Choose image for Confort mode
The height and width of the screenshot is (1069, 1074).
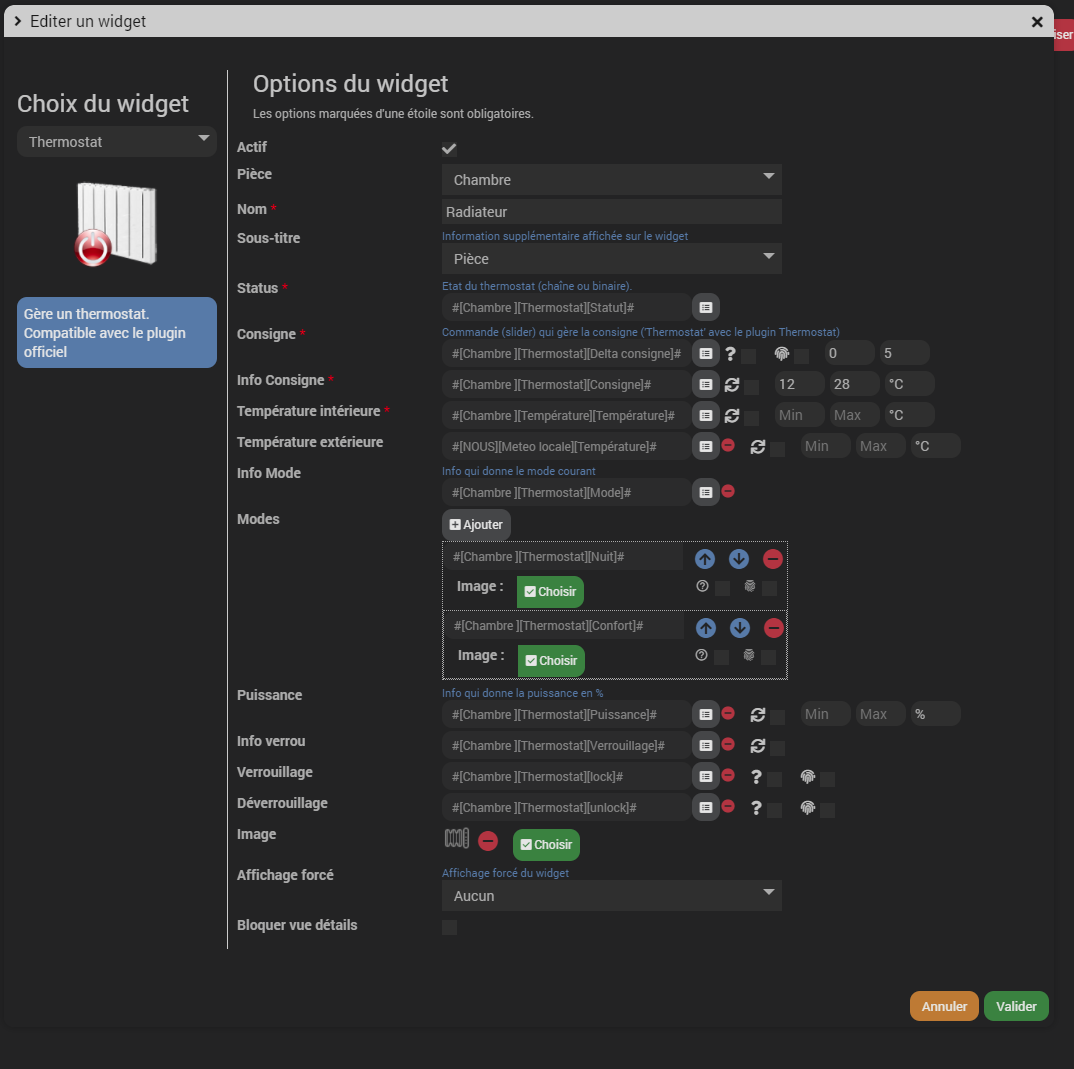(551, 661)
